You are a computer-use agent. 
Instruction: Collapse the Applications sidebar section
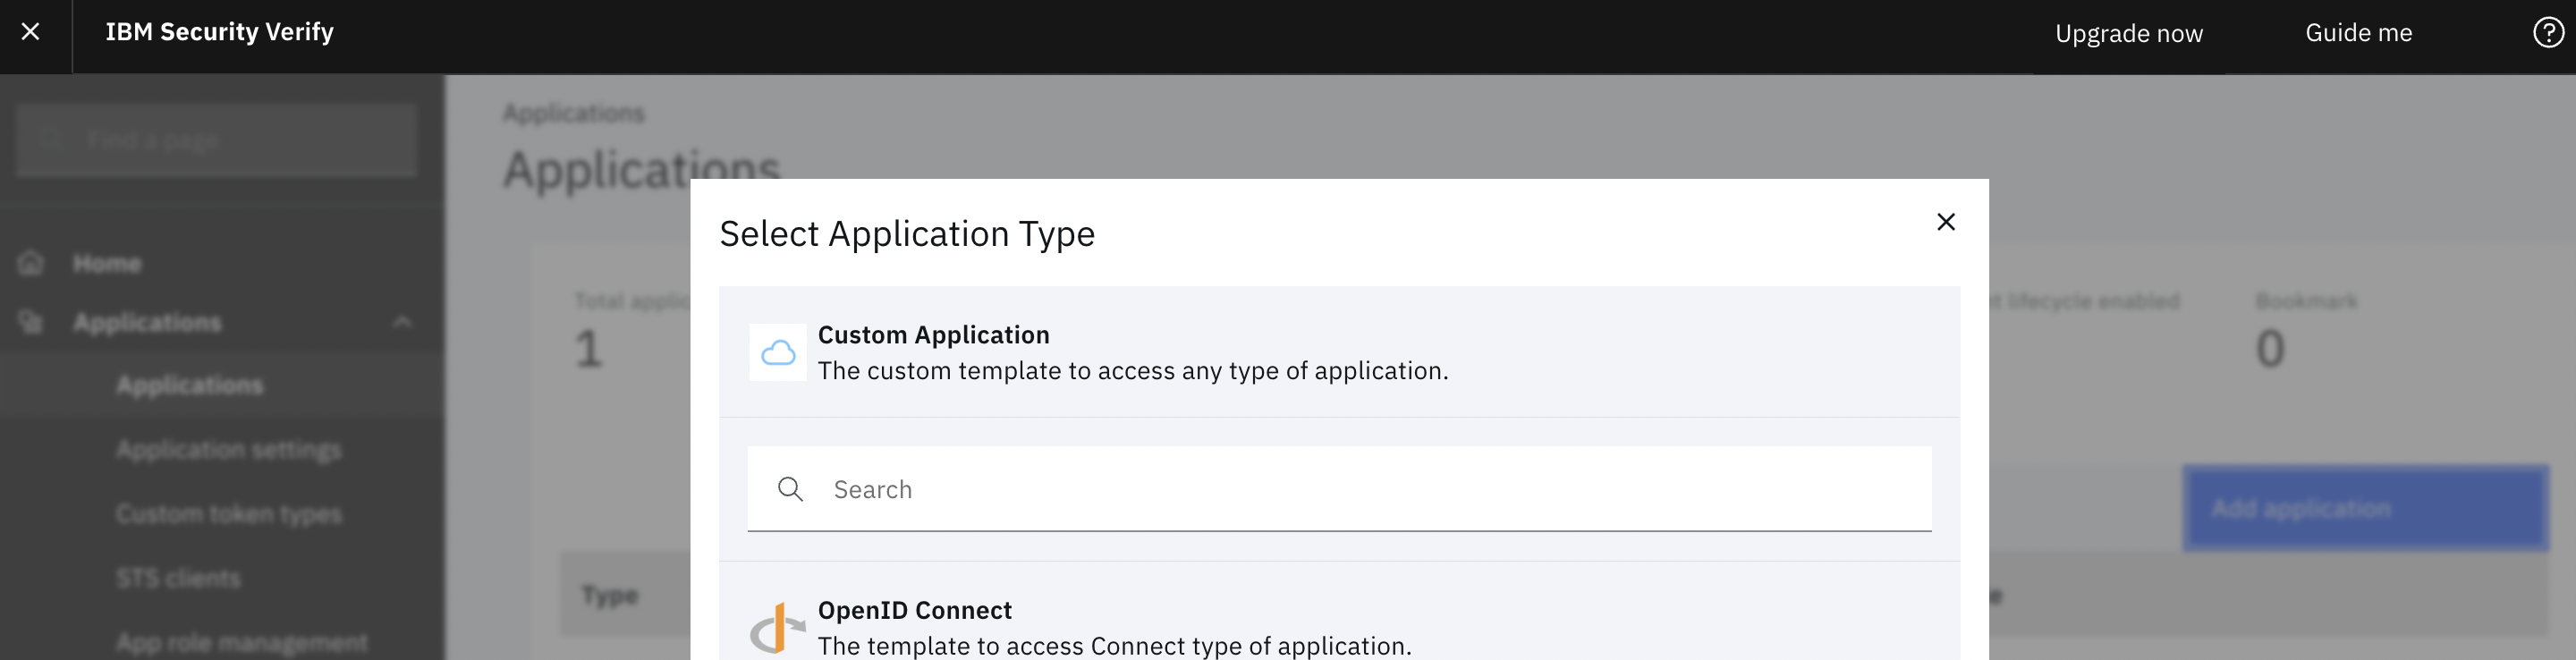coord(402,322)
